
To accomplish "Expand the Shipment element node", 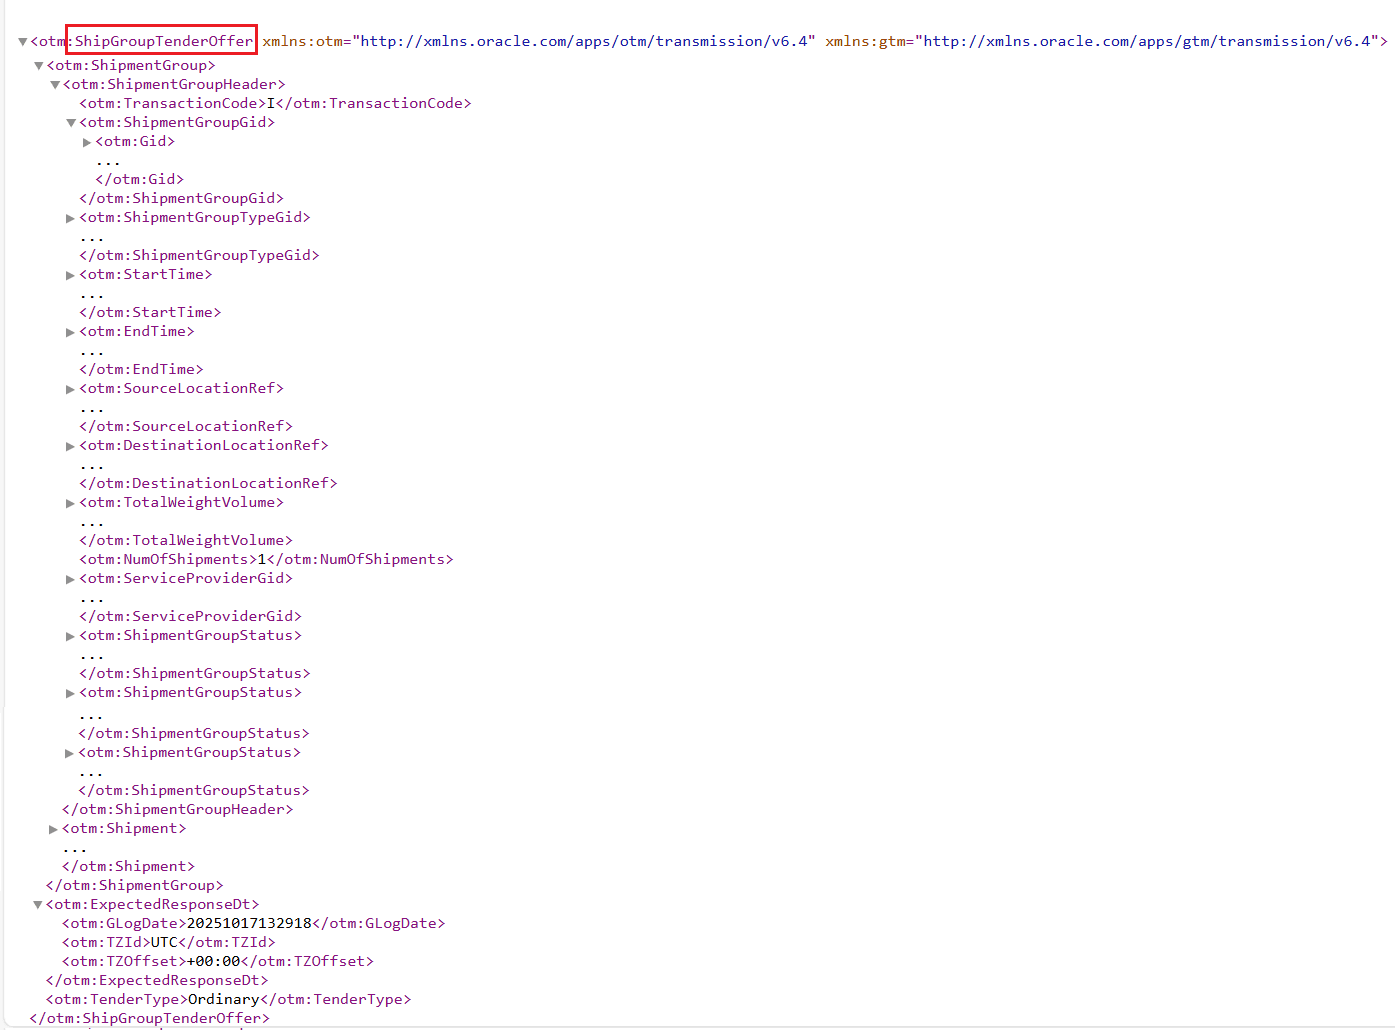I will coord(53,828).
